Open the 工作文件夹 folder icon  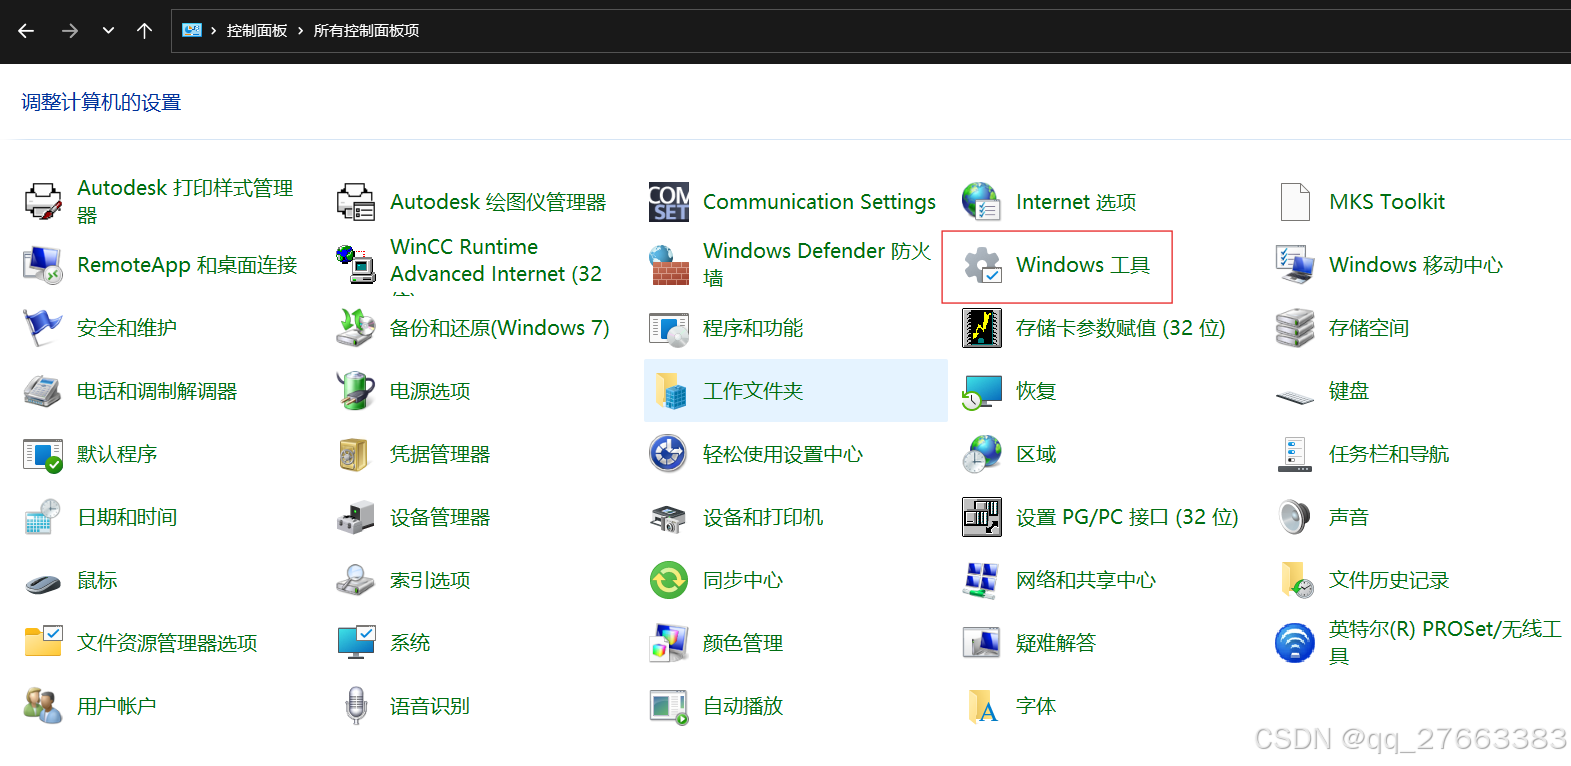tap(669, 391)
